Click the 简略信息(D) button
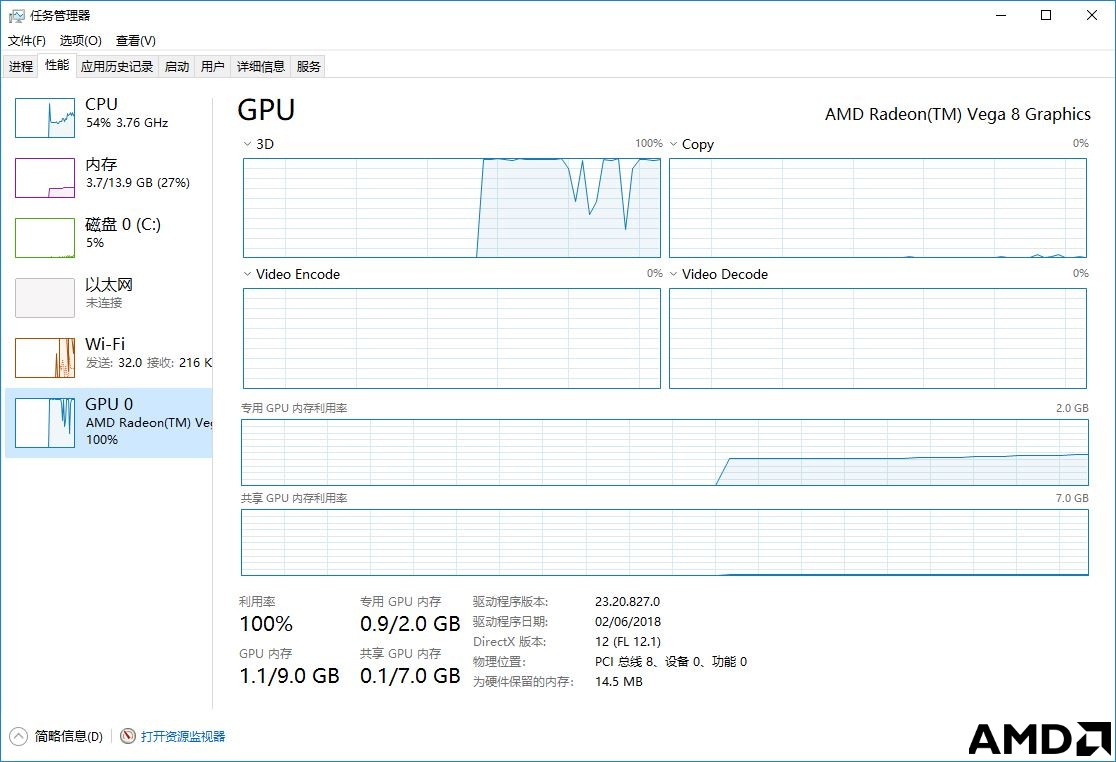1116x762 pixels. (x=68, y=736)
